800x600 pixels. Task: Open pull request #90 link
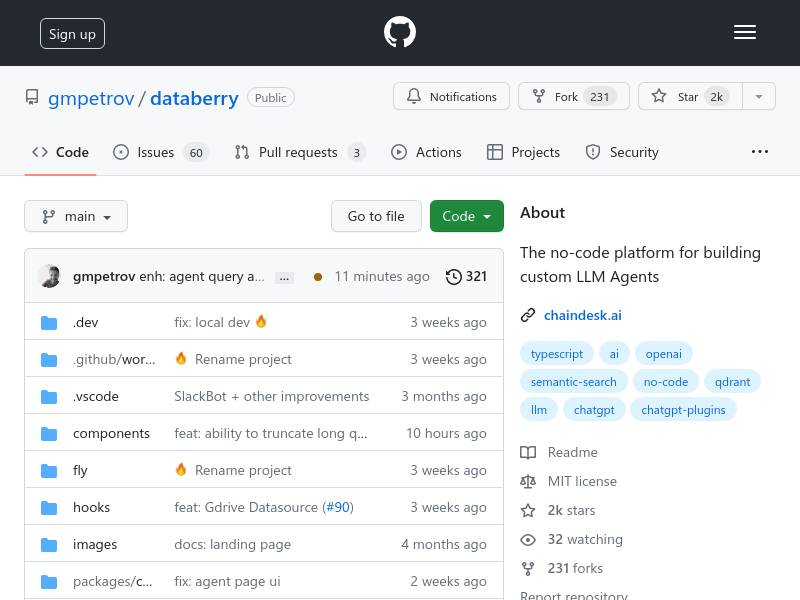[x=338, y=508]
